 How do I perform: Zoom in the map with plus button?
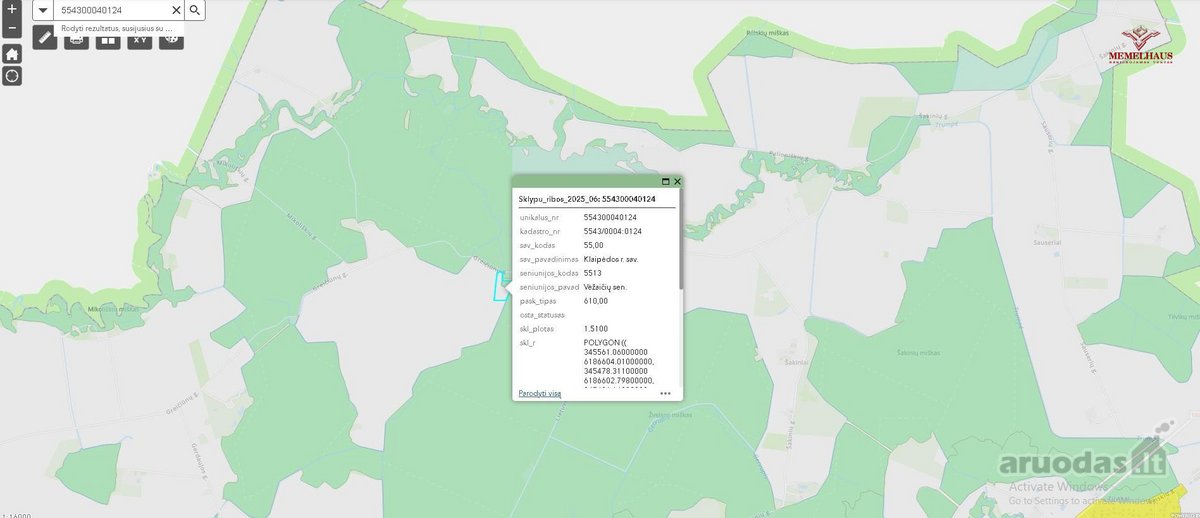tap(11, 8)
